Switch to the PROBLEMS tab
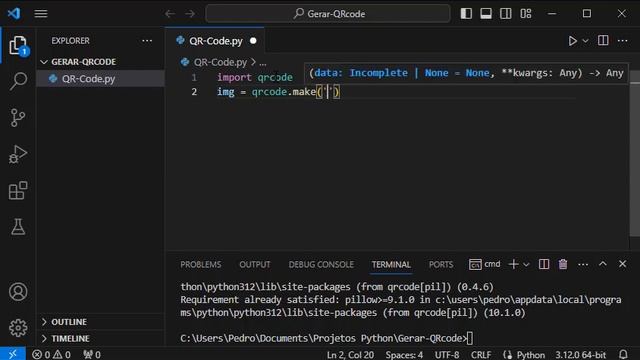The width and height of the screenshot is (640, 360). click(x=200, y=264)
